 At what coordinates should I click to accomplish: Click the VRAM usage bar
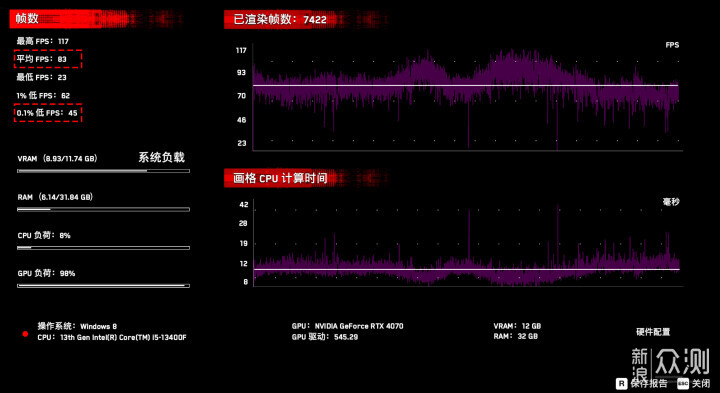pyautogui.click(x=103, y=171)
